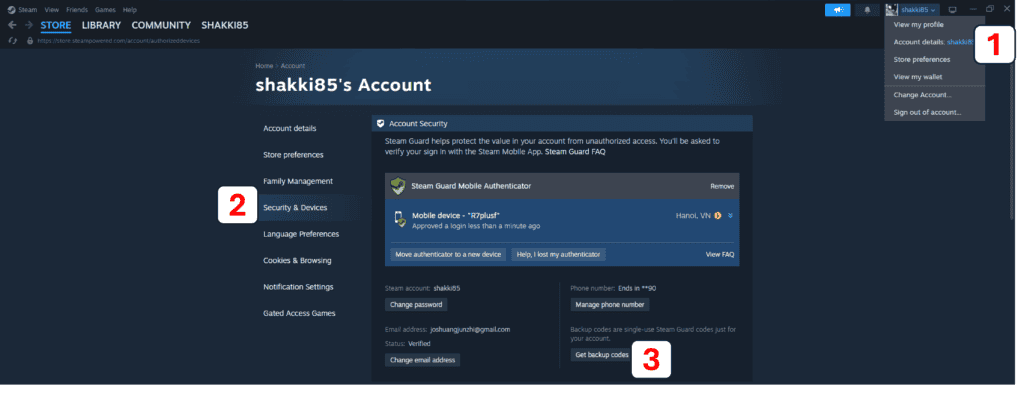Choose Sign out of account option
The width and height of the screenshot is (1024, 400).
pos(927,112)
